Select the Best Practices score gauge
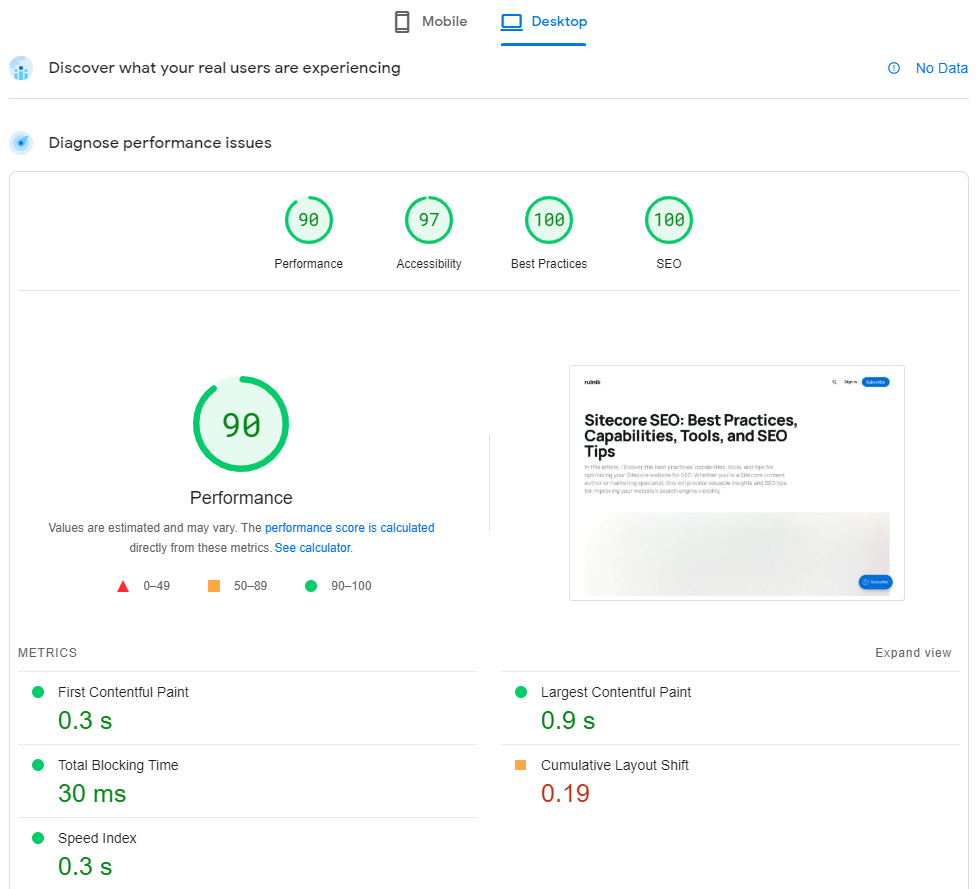This screenshot has height=889, width=979. pyautogui.click(x=548, y=221)
